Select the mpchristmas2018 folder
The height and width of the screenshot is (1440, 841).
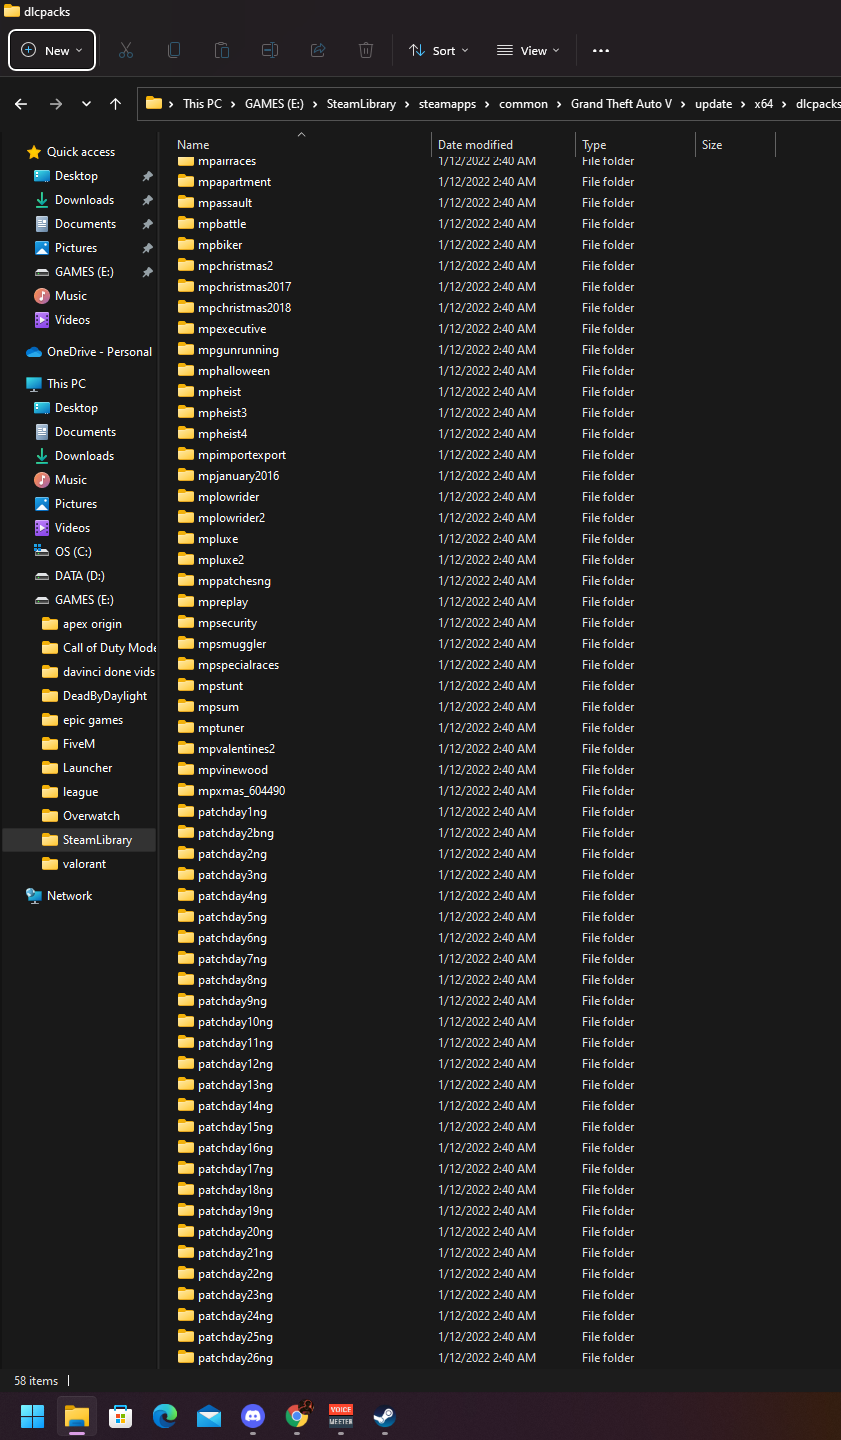pos(244,308)
